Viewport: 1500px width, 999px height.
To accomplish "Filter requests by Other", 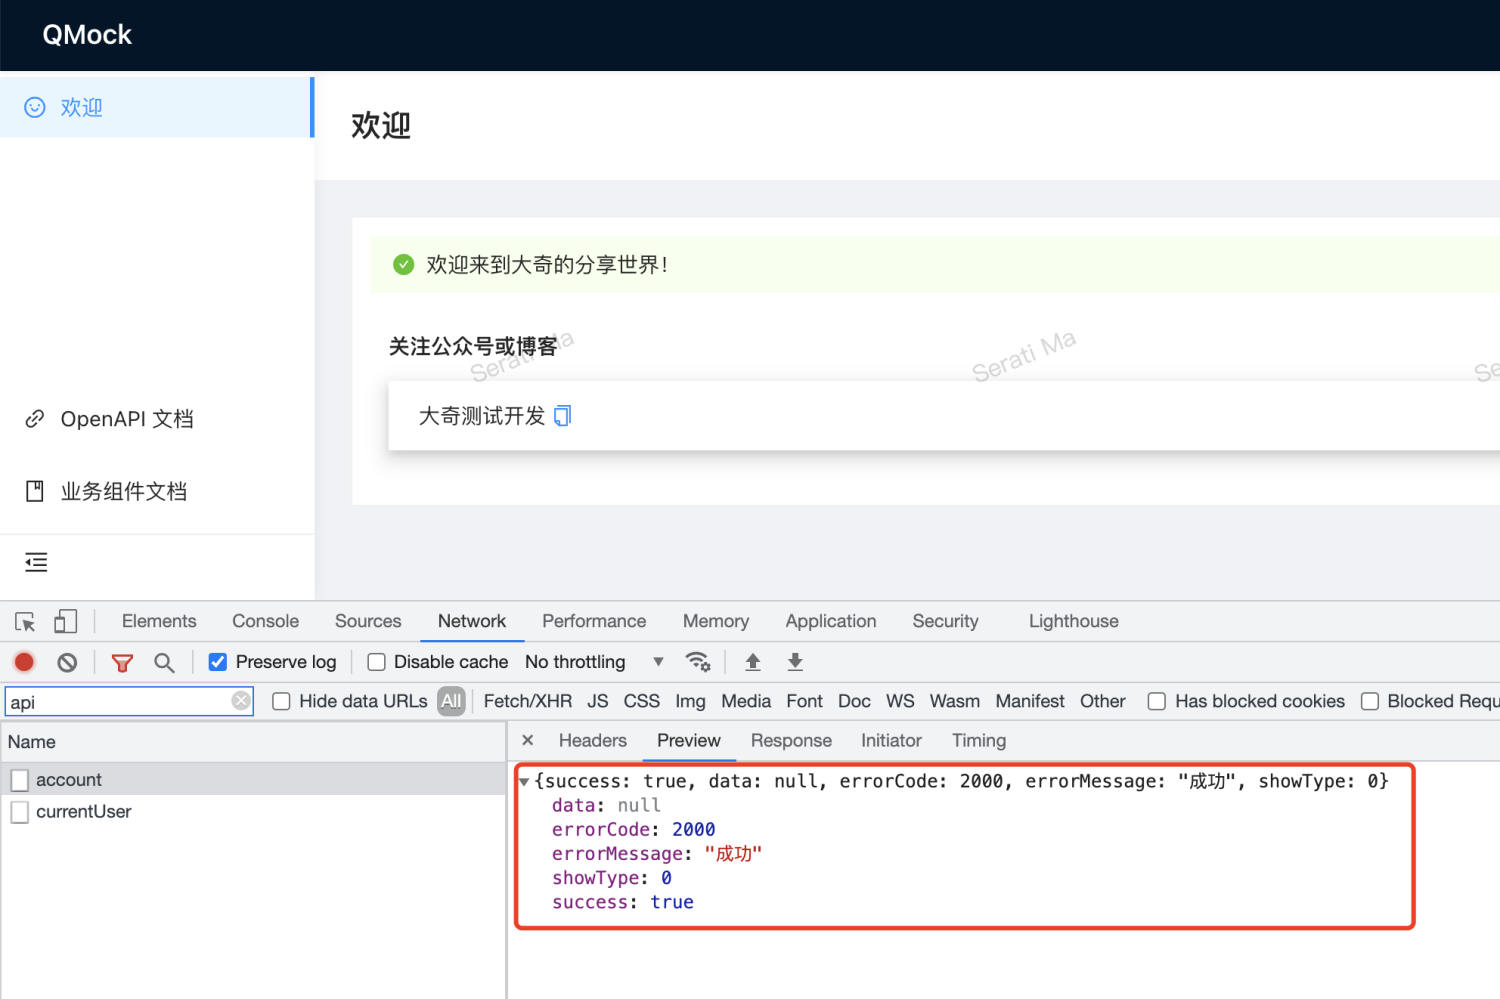I will click(1103, 701).
